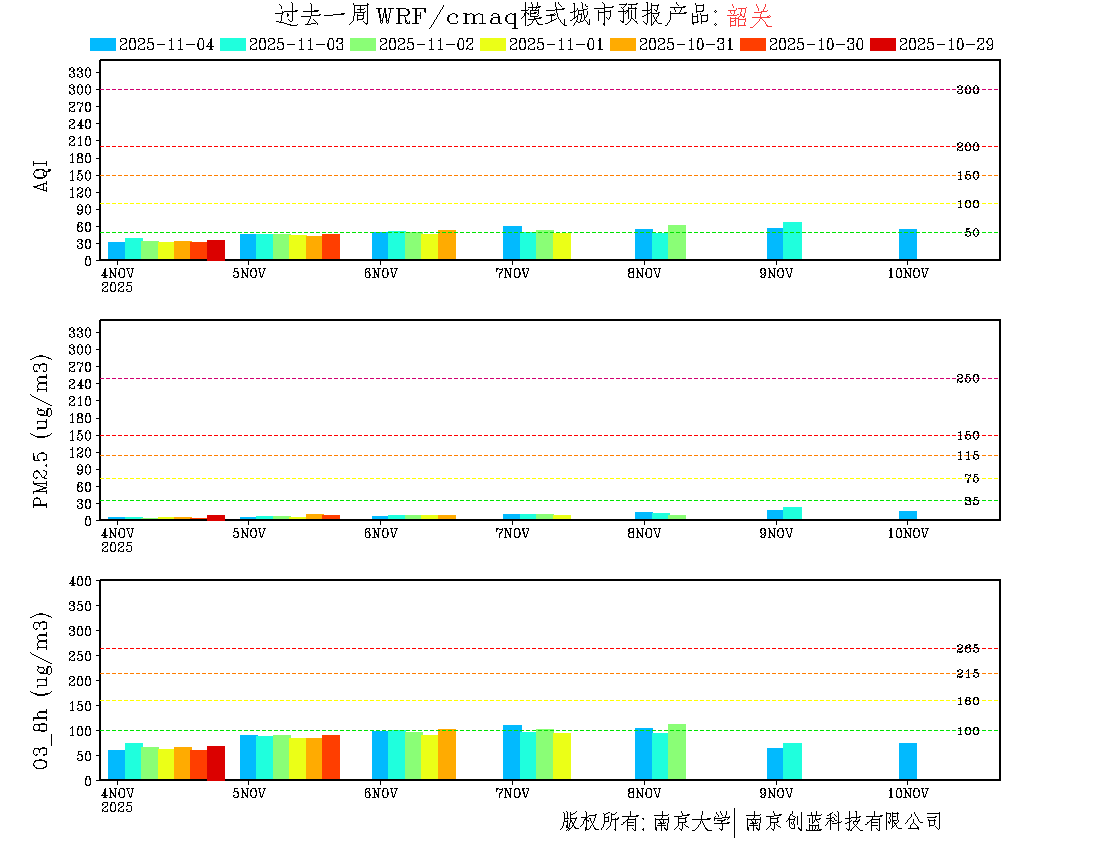The height and width of the screenshot is (850, 1100).
Task: Click the 2025-11-04 blue legend swatch
Action: pyautogui.click(x=103, y=44)
